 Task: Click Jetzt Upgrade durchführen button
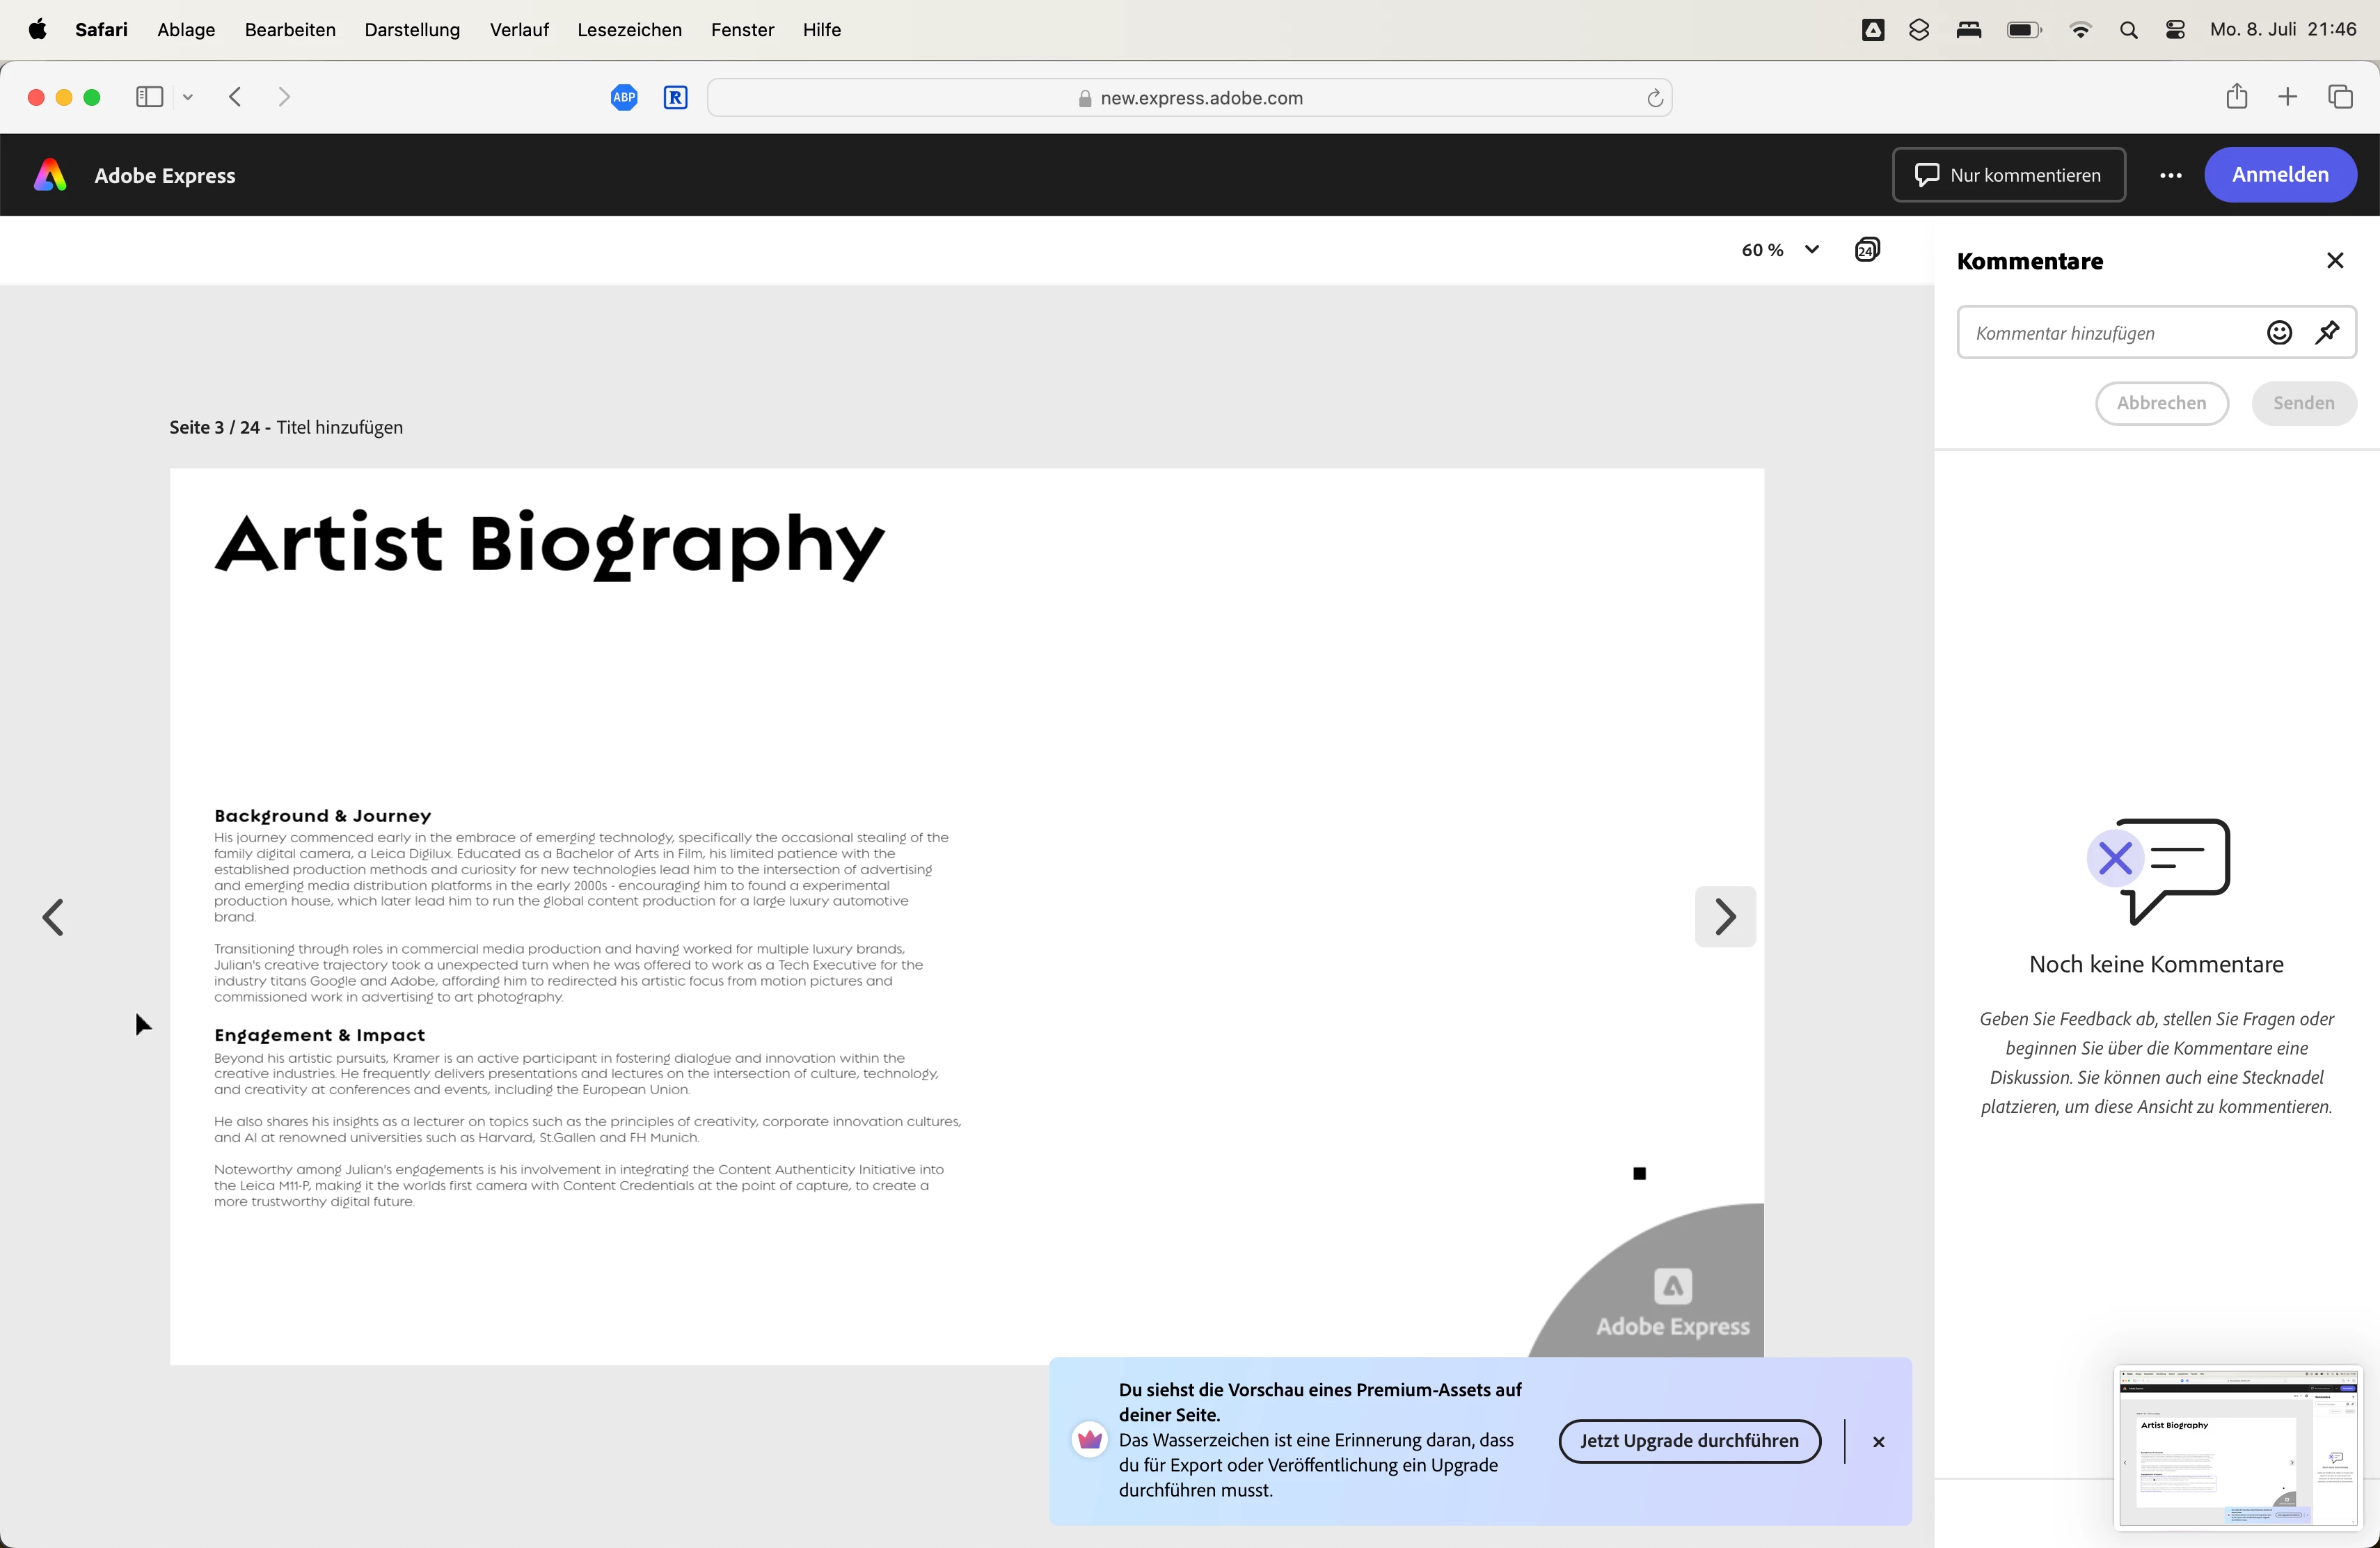point(1688,1440)
